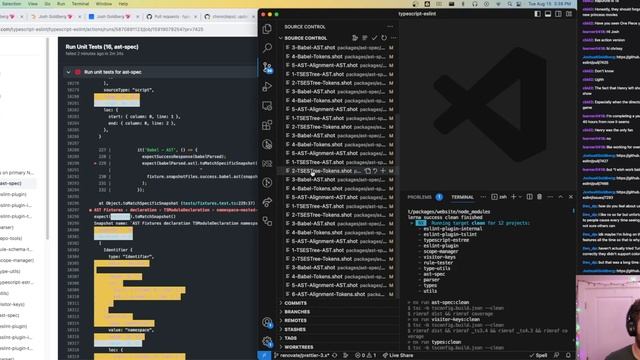This screenshot has width=640, height=360.
Task: Toggle the primary side bar from the title bar
Action: pyautogui.click(x=538, y=14)
